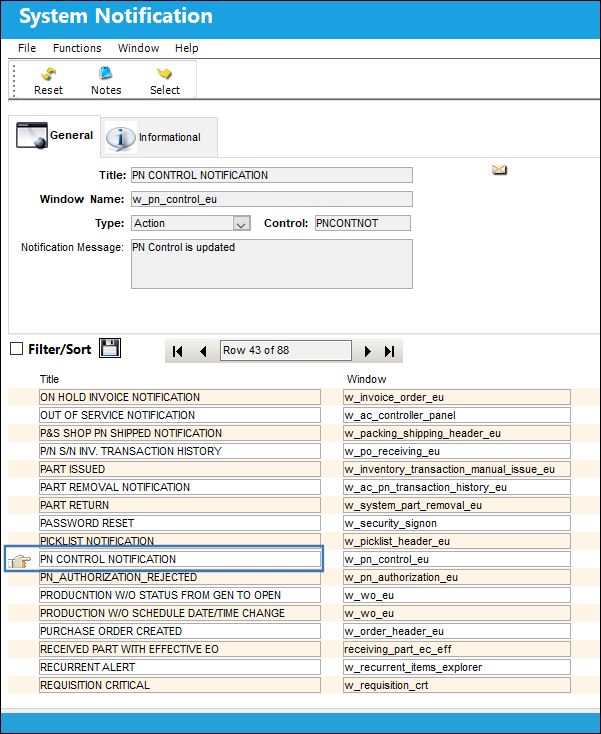Click the General tab window icon
Image resolution: width=601 pixels, height=734 pixels.
32,135
